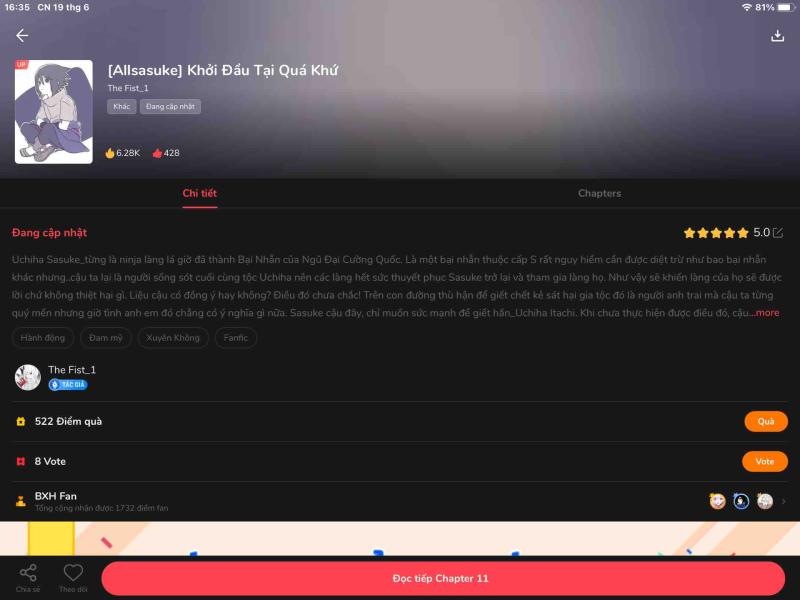Open the Sasuke cover thumbnail
This screenshot has height=600, width=800.
tap(54, 112)
